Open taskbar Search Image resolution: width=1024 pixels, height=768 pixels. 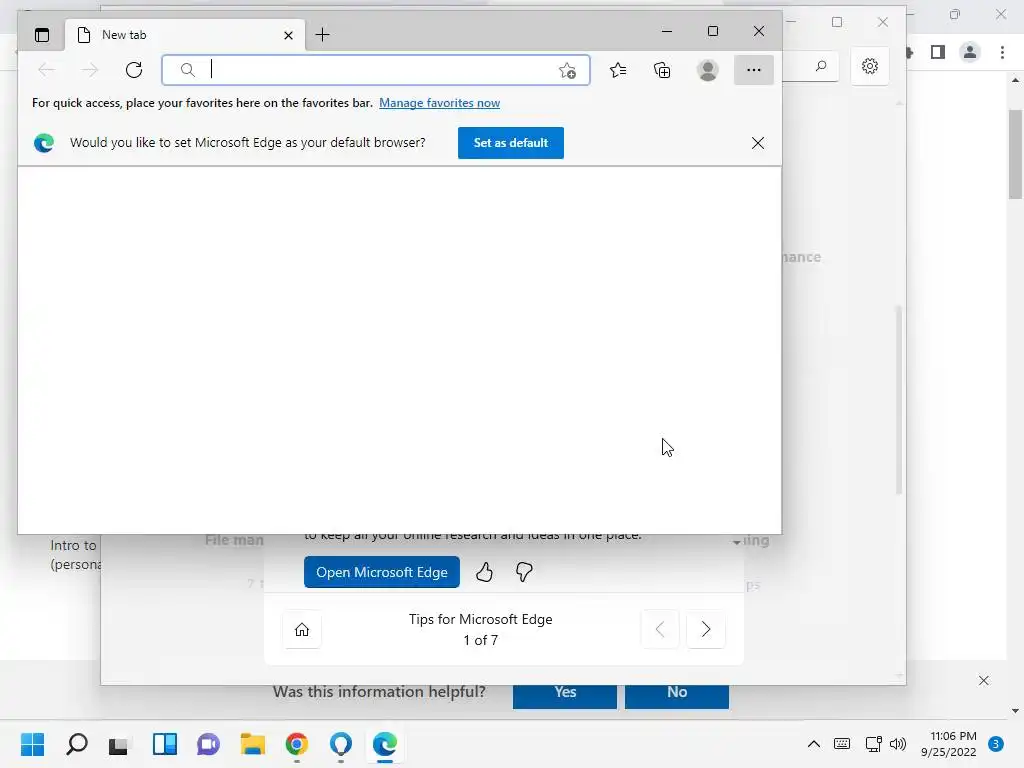point(77,744)
